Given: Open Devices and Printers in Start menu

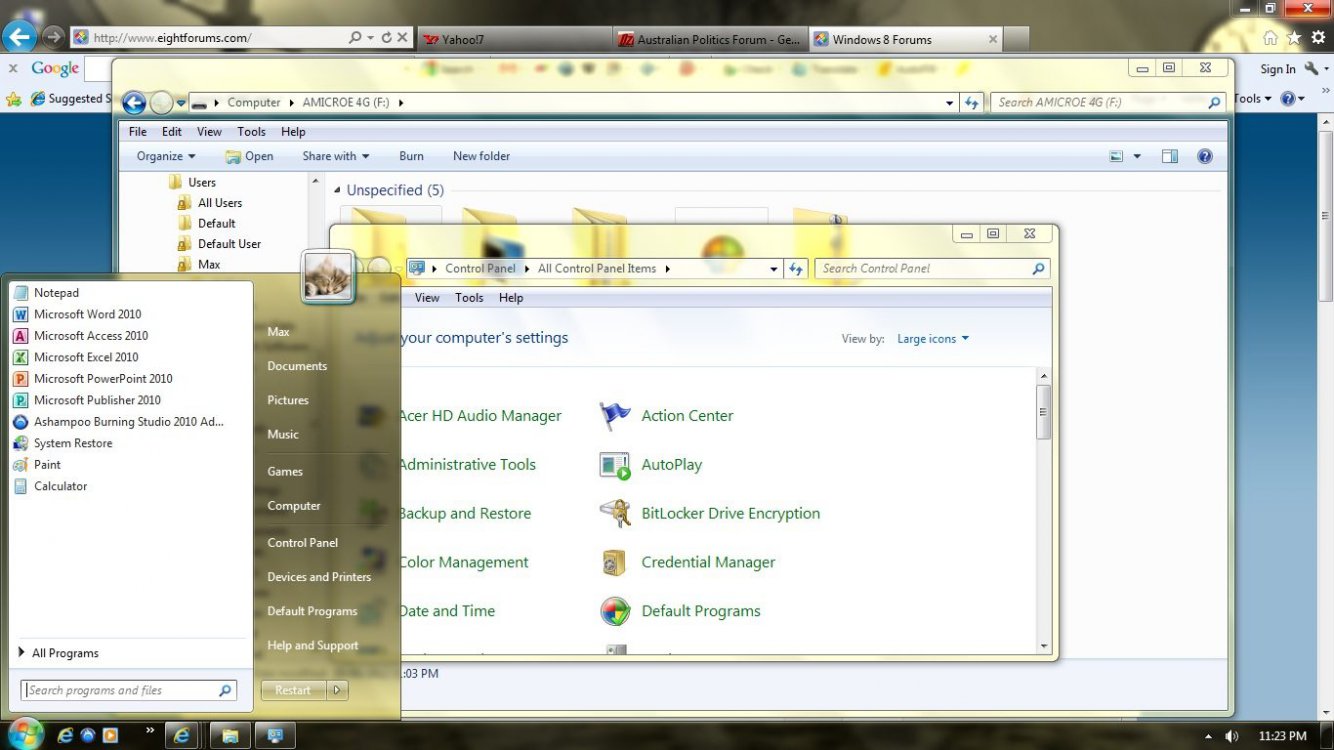Looking at the screenshot, I should tap(319, 577).
